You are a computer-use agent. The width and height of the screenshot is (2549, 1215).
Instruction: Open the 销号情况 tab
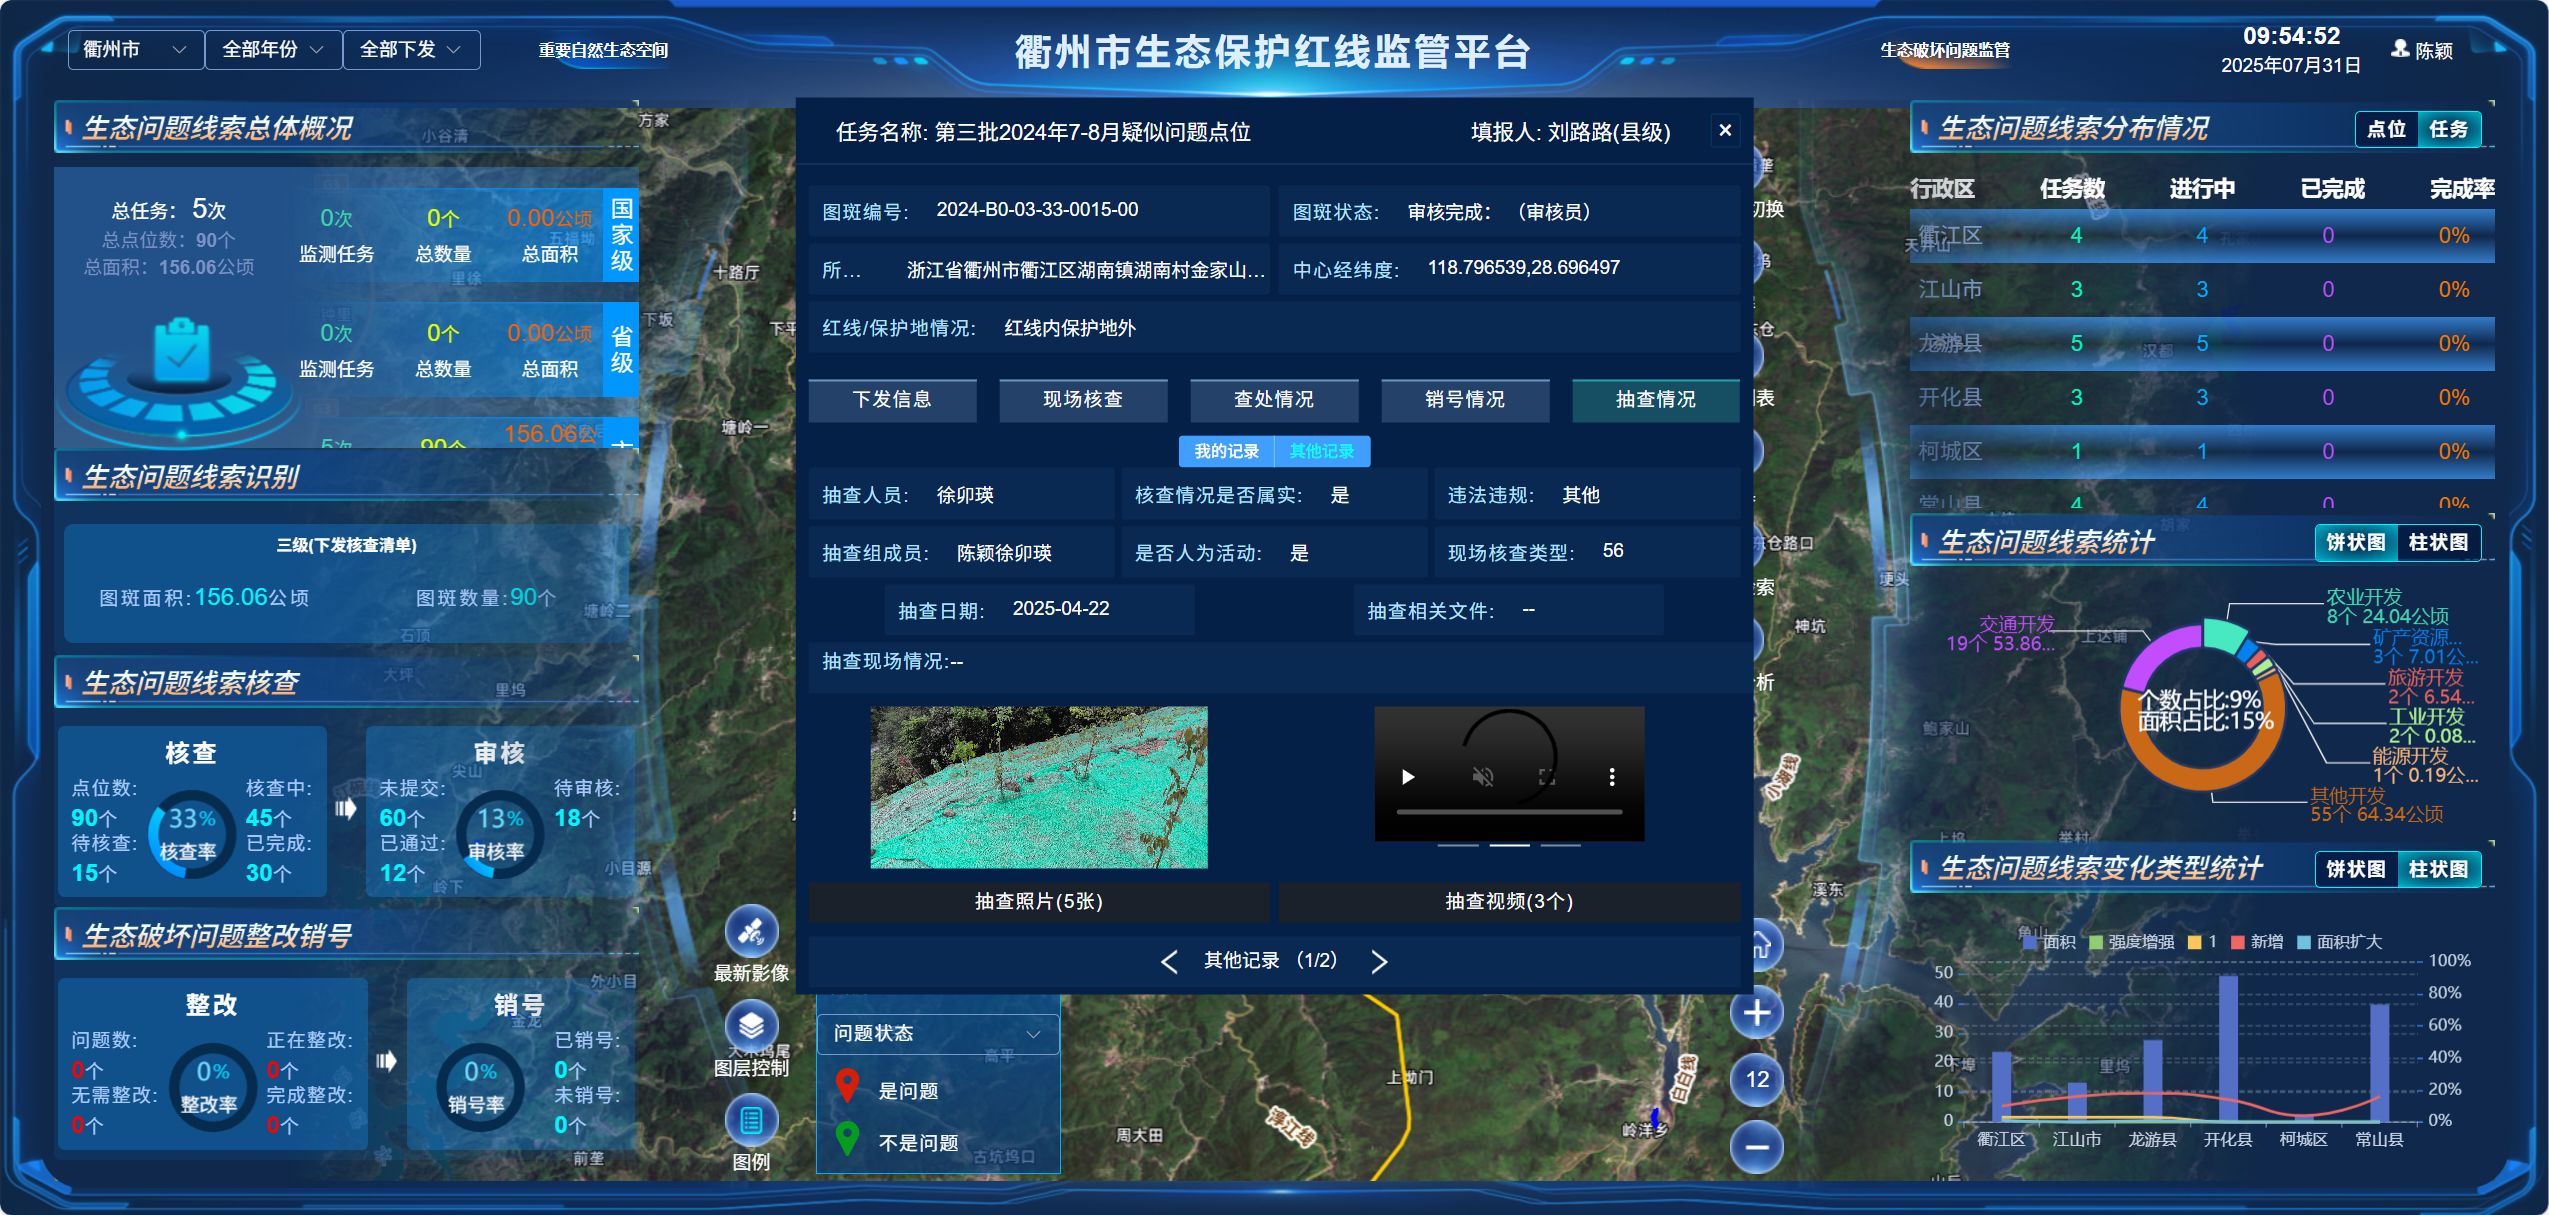[x=1464, y=399]
